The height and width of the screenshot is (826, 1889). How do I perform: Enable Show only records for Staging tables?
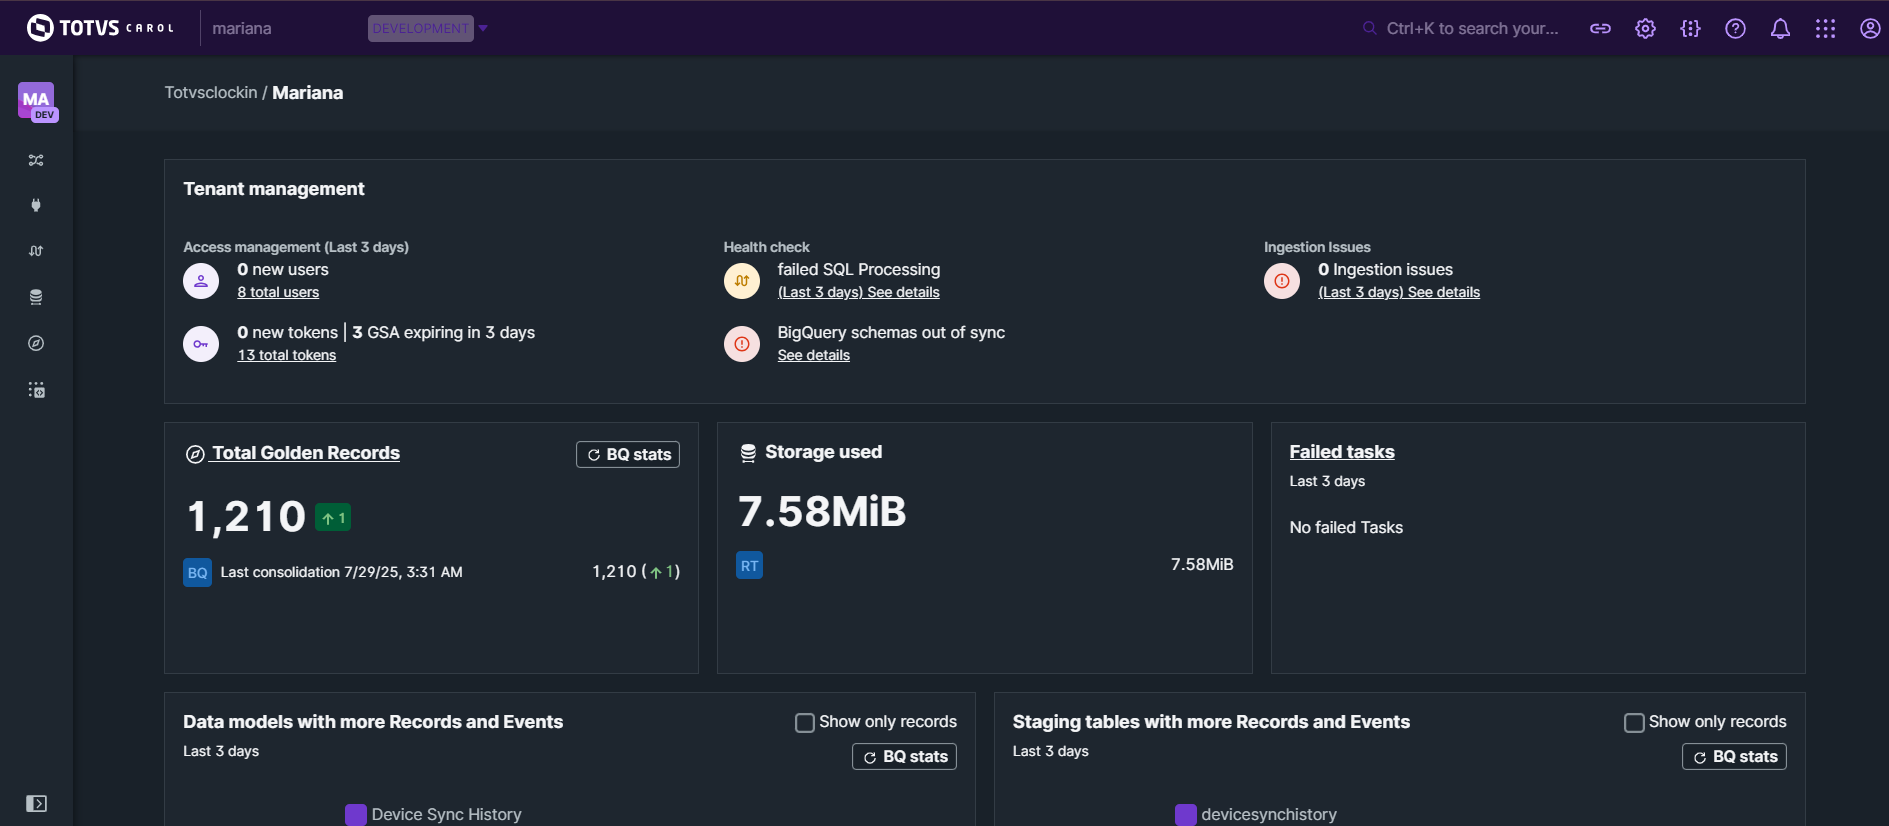pyautogui.click(x=1634, y=722)
